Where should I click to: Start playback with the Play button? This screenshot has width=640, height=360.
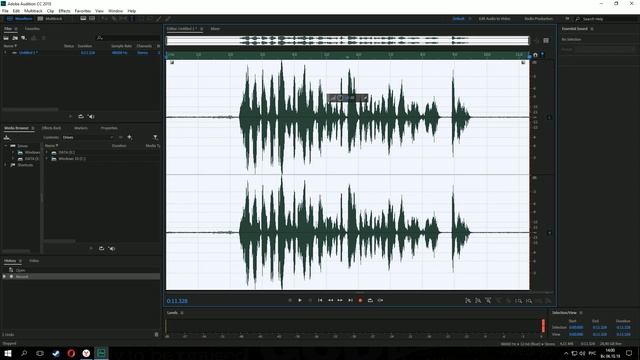(x=300, y=300)
